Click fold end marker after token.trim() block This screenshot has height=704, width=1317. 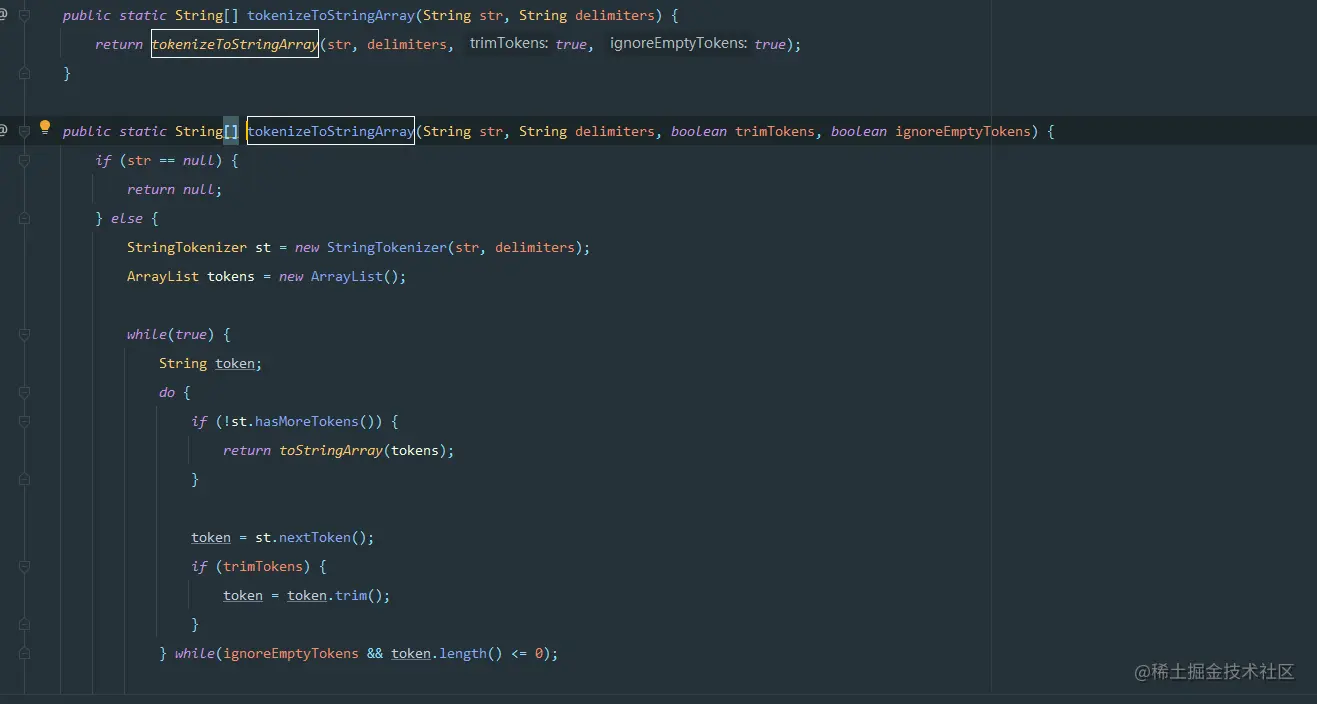tap(24, 624)
